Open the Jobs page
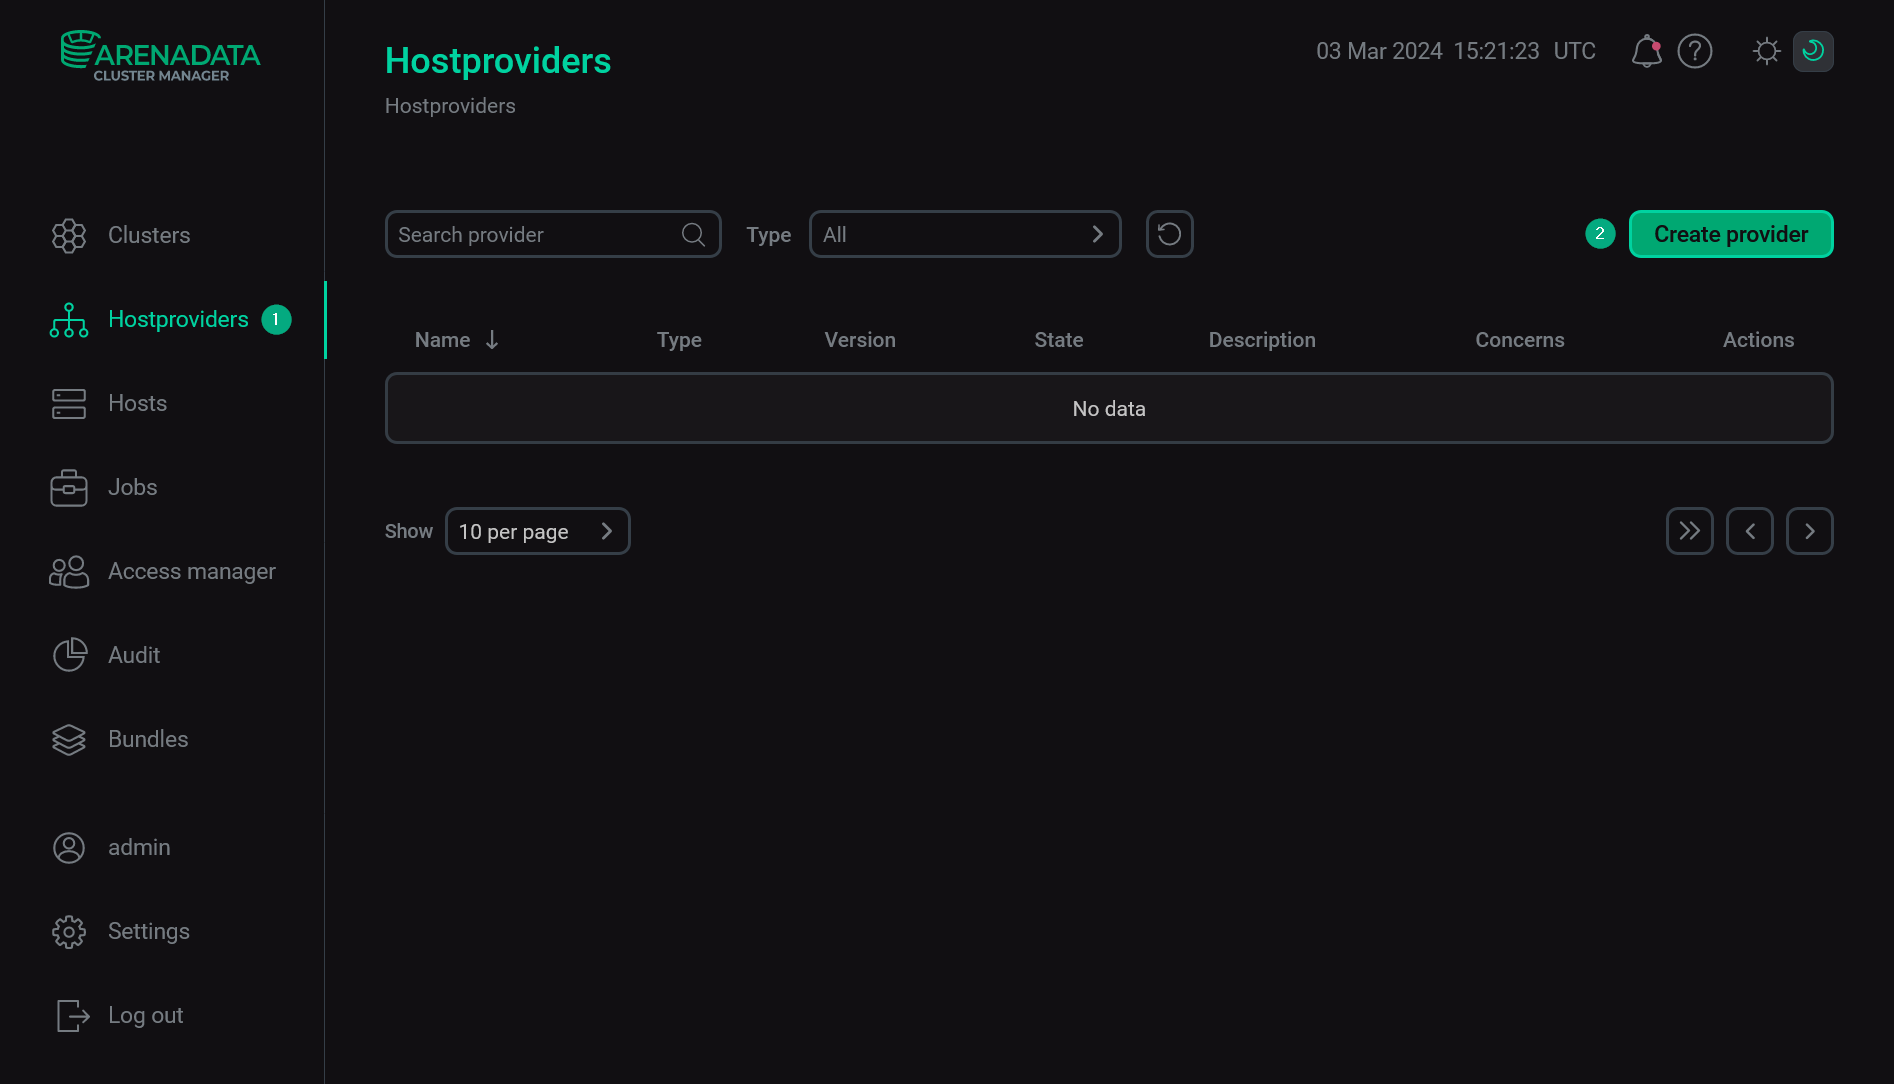 pos(131,487)
